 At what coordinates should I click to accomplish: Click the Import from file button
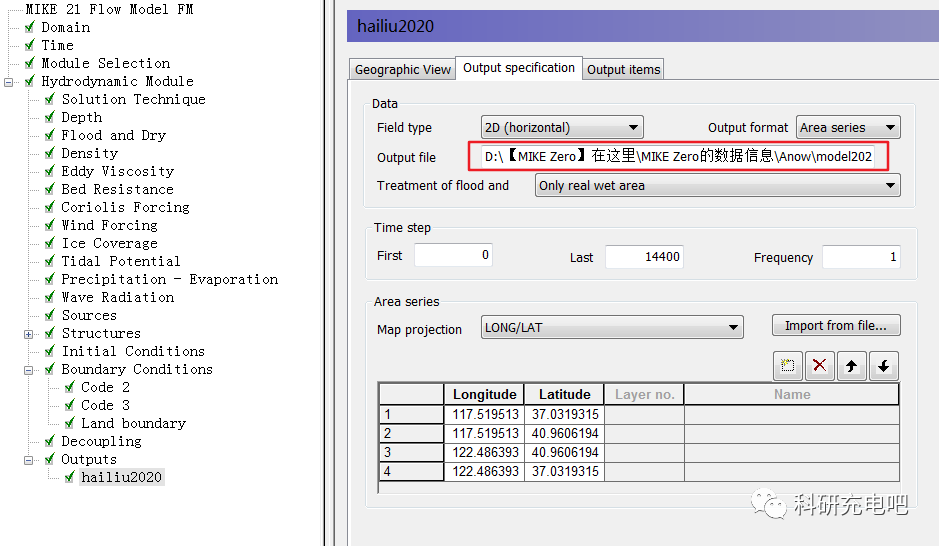coord(836,325)
